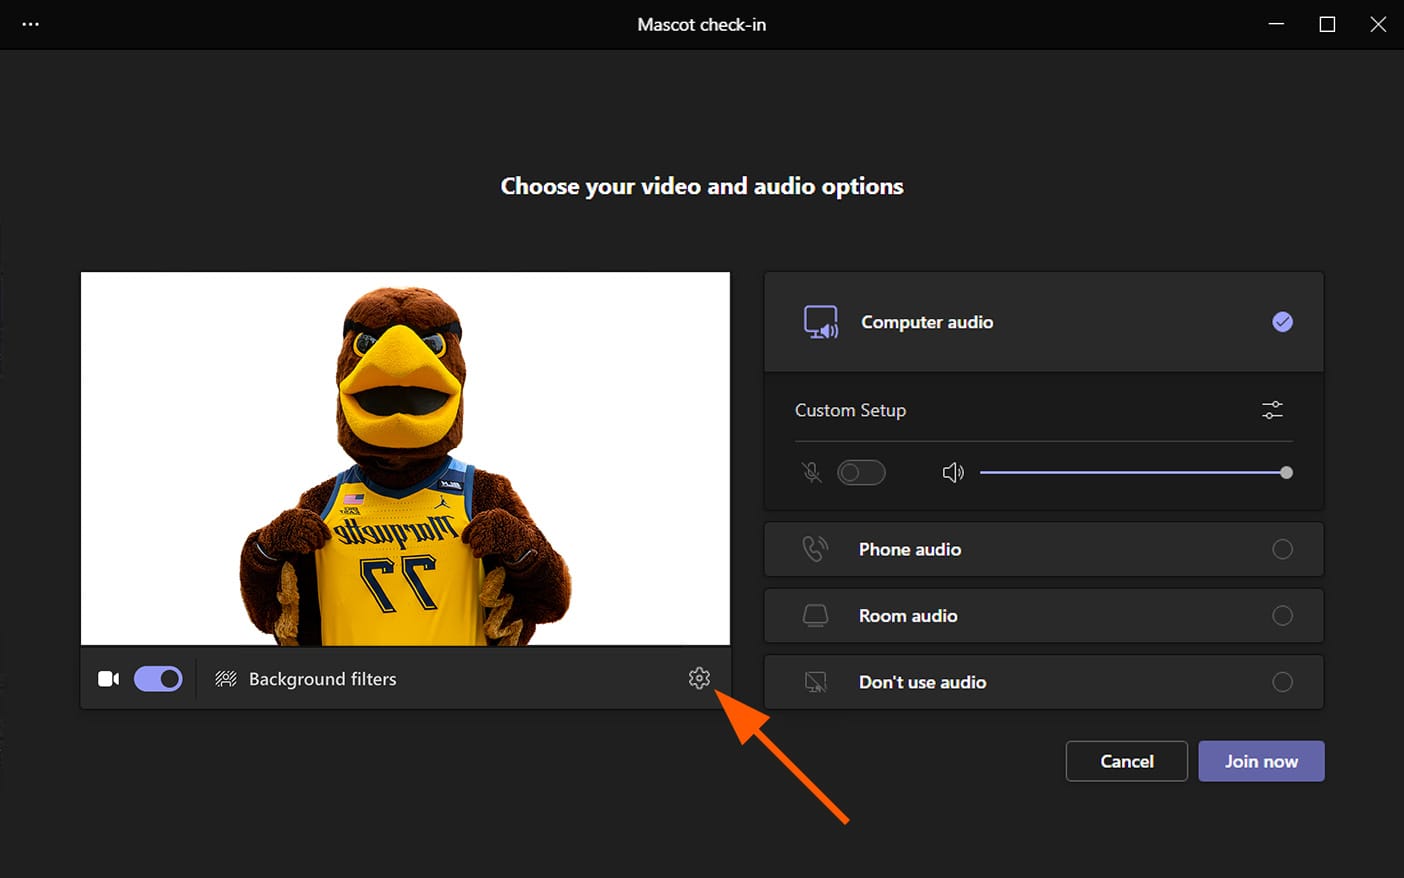Image resolution: width=1404 pixels, height=878 pixels.
Task: Select the Phone audio radio button
Action: tap(1282, 549)
